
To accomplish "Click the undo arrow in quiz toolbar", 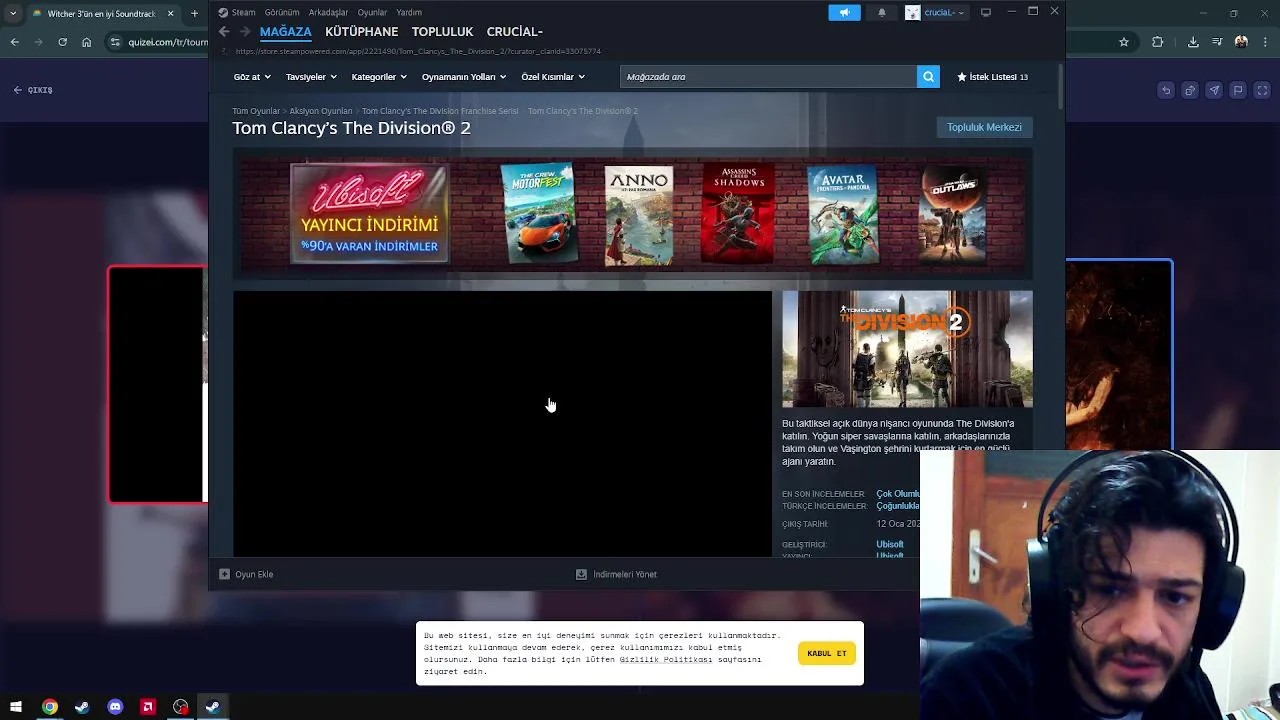I will coord(1166,90).
